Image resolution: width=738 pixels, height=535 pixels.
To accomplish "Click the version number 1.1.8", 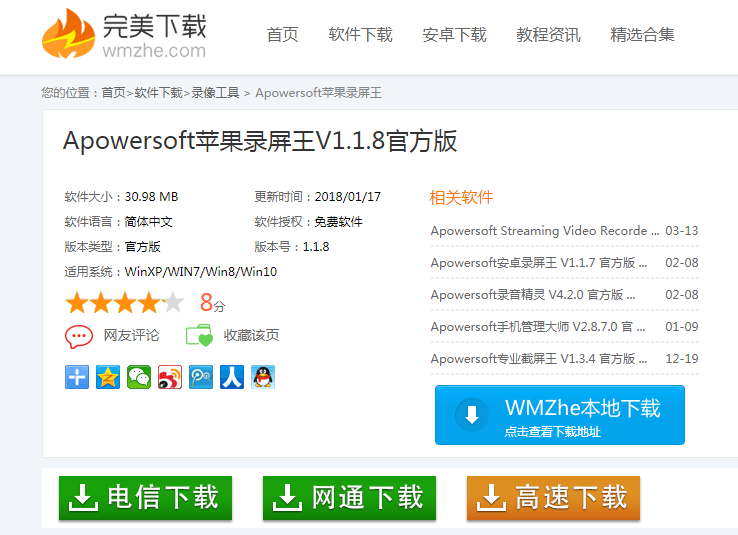I will coord(316,247).
